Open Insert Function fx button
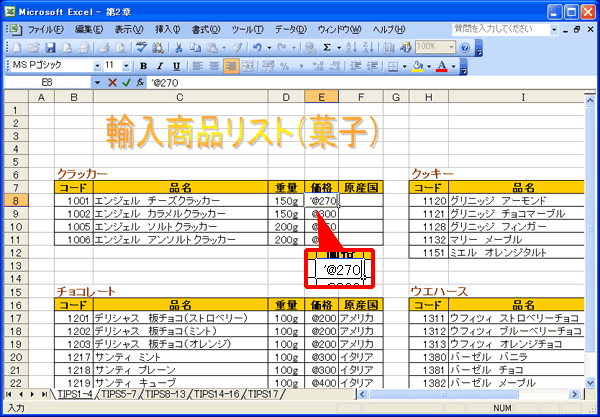Viewport: 600px width, 417px height. 140,82
